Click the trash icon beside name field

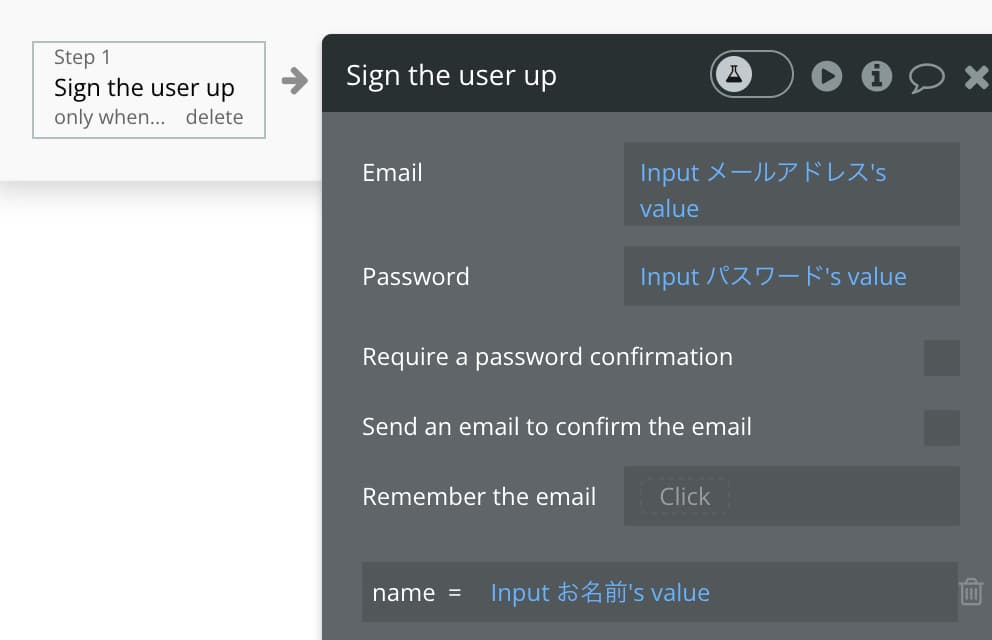971,592
